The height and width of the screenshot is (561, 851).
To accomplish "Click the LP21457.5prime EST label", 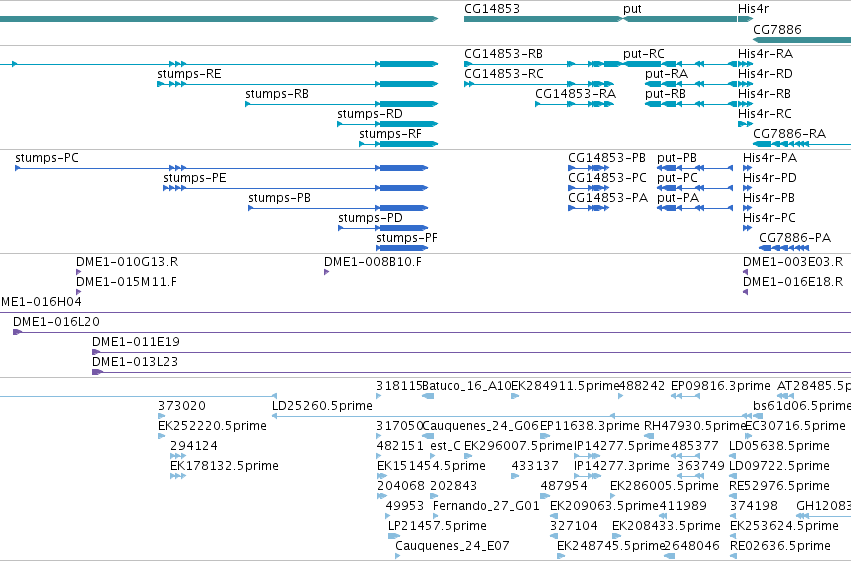I will pyautogui.click(x=437, y=526).
